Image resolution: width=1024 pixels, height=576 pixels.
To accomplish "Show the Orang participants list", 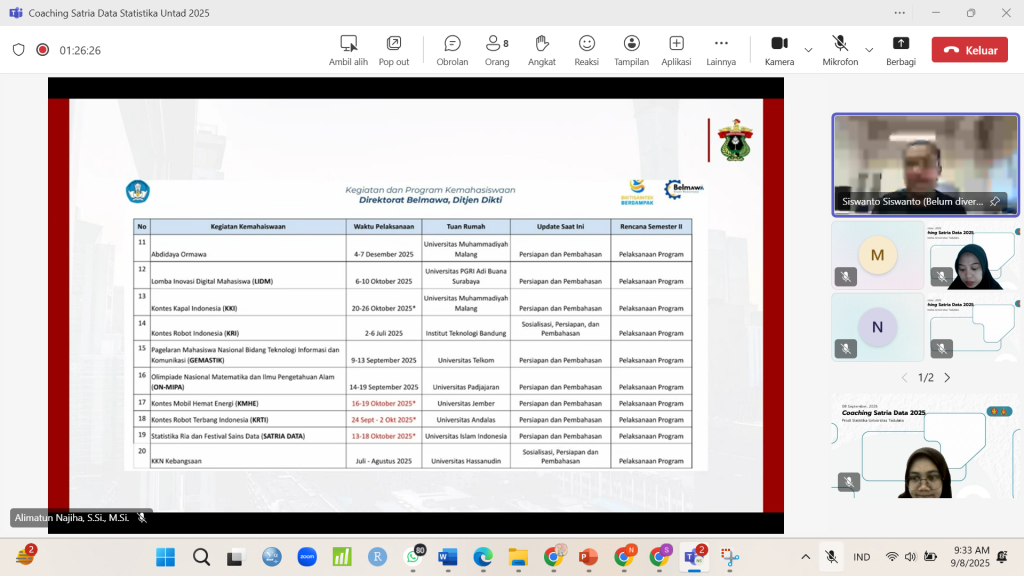I will click(x=496, y=49).
